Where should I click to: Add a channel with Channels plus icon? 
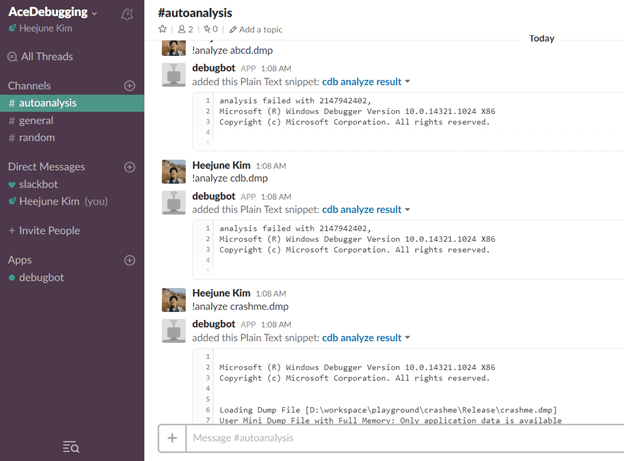click(129, 86)
